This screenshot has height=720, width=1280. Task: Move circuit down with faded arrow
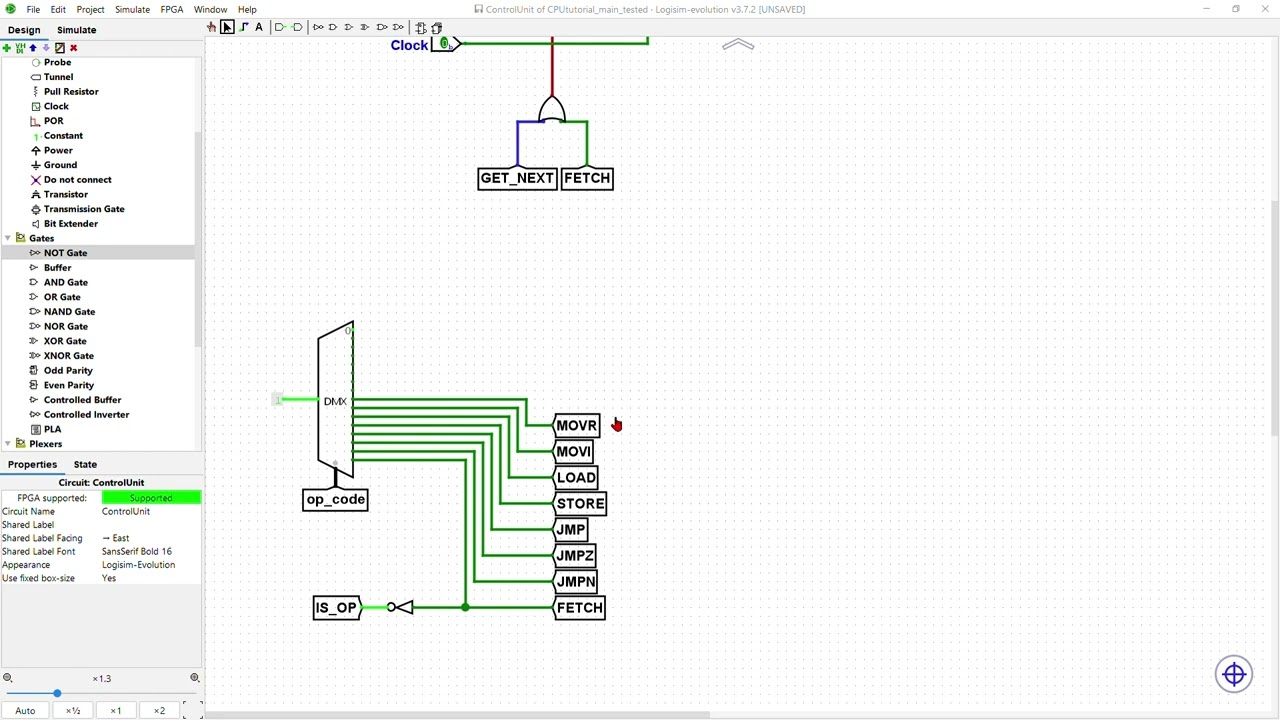[x=46, y=47]
